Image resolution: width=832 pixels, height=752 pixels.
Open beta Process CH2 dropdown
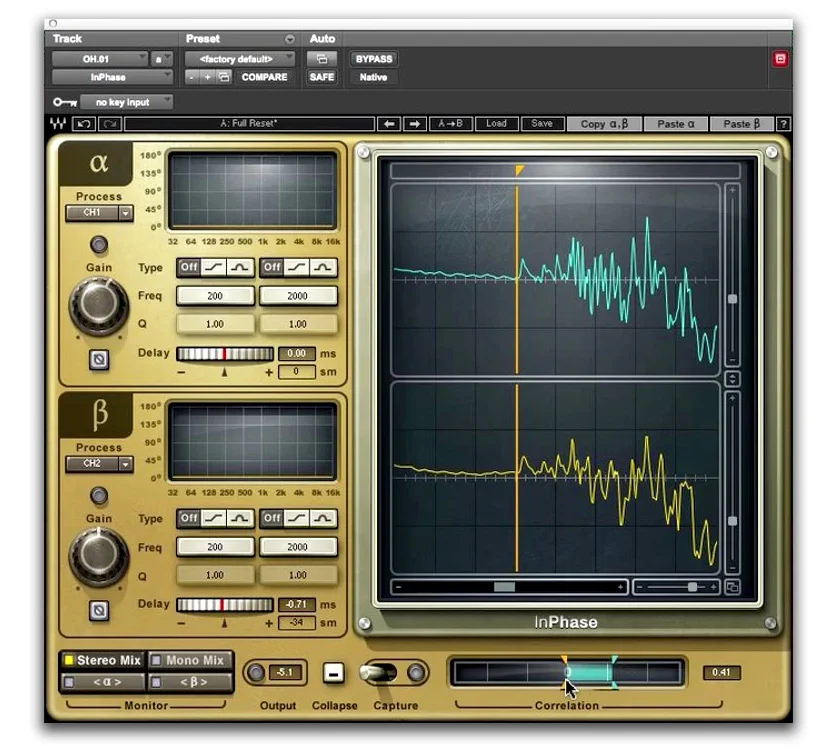click(99, 464)
